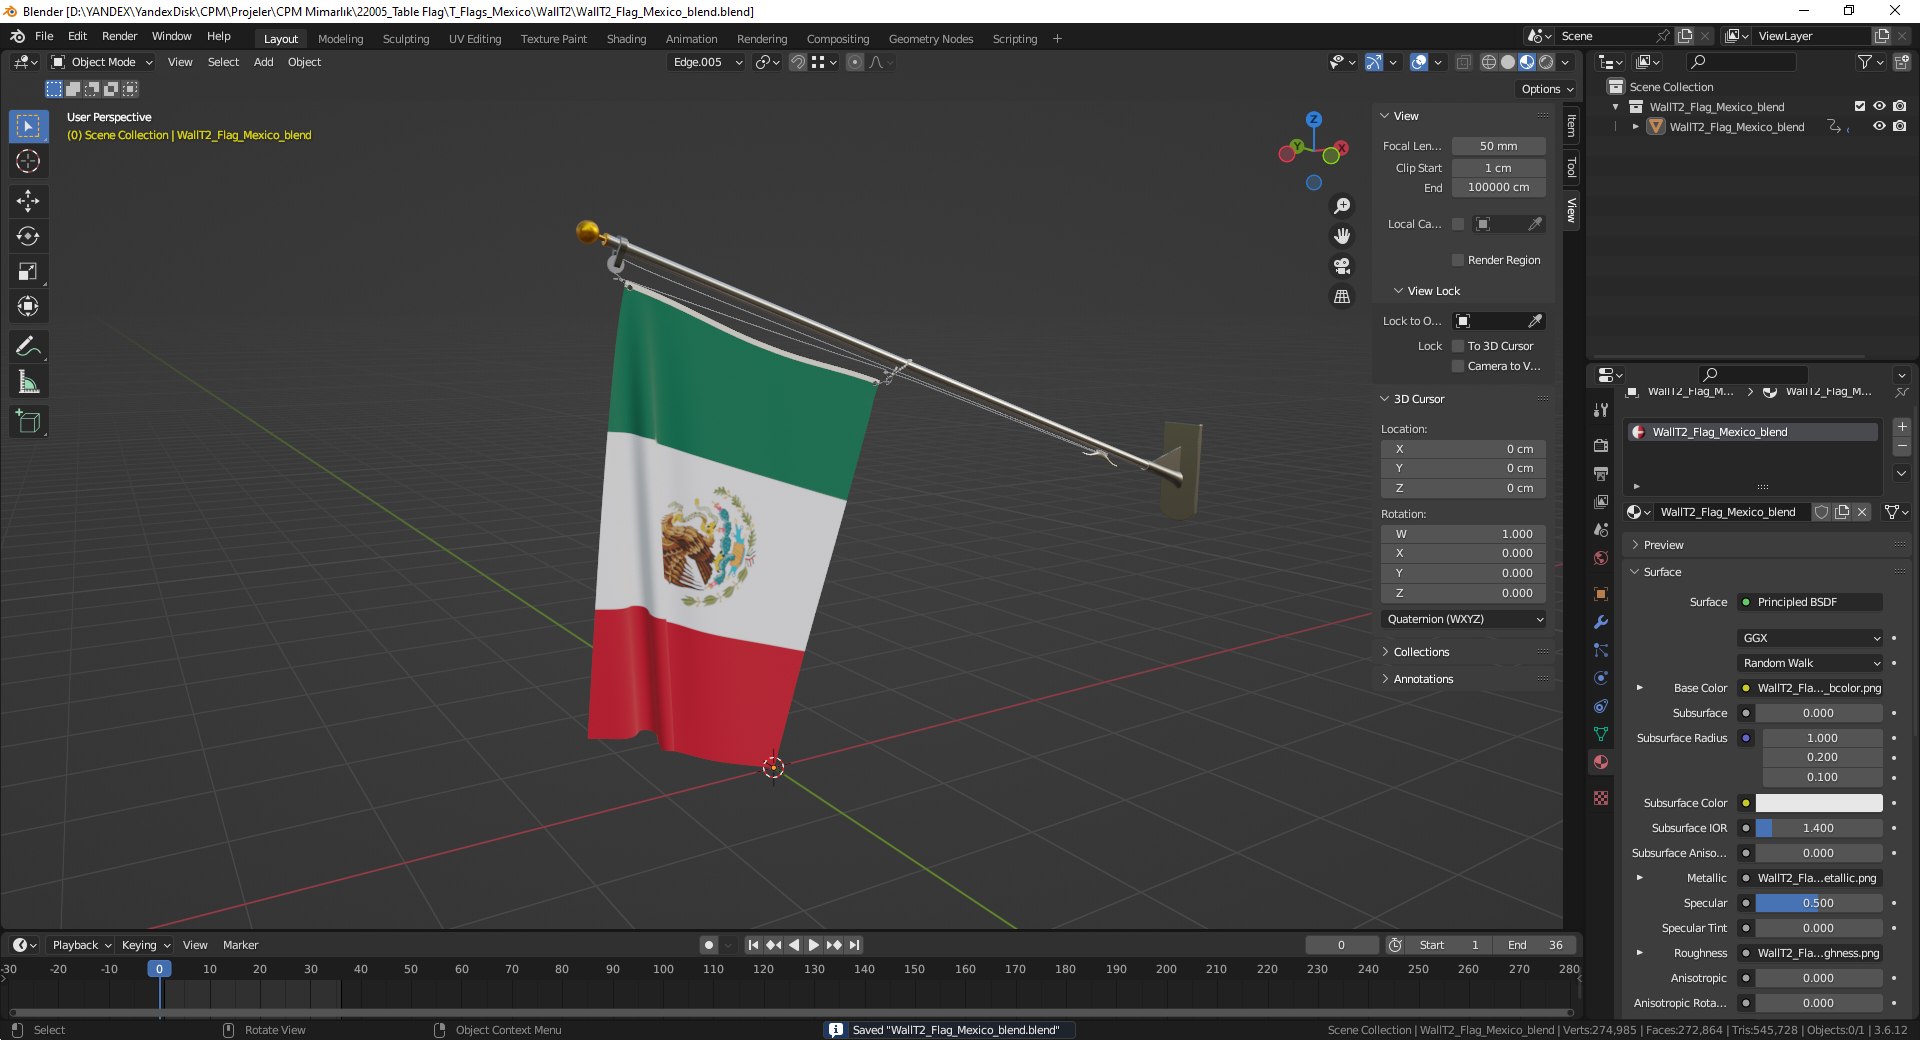The height and width of the screenshot is (1040, 1920).
Task: Toggle viewport overlays button
Action: 1419,62
